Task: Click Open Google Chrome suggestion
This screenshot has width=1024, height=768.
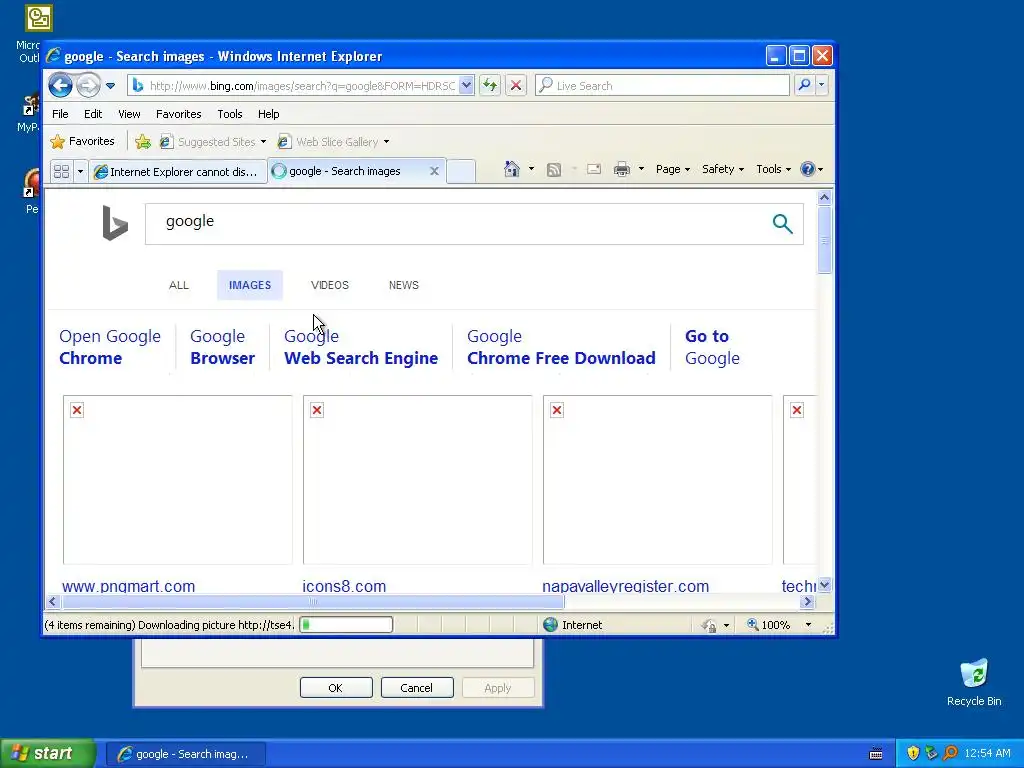Action: (x=110, y=347)
